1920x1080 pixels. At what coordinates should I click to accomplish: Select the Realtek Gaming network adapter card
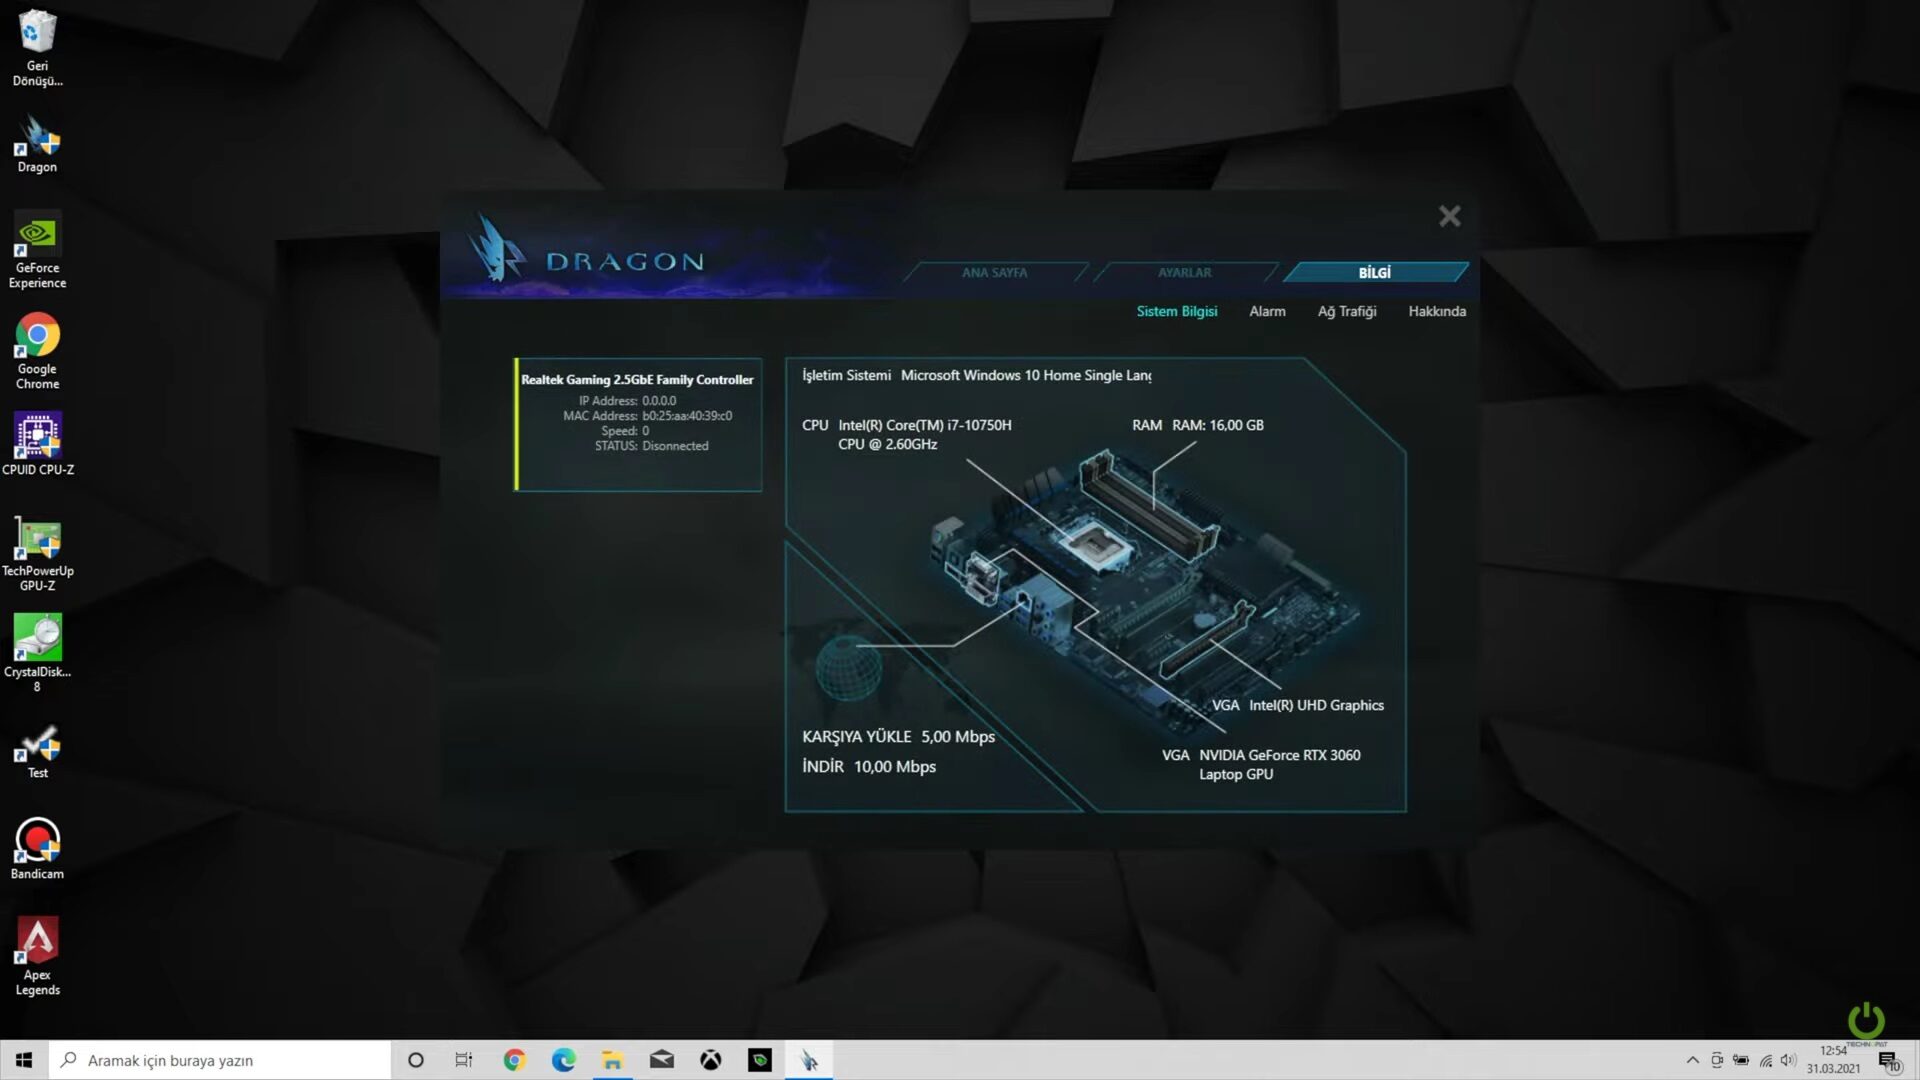pos(638,424)
